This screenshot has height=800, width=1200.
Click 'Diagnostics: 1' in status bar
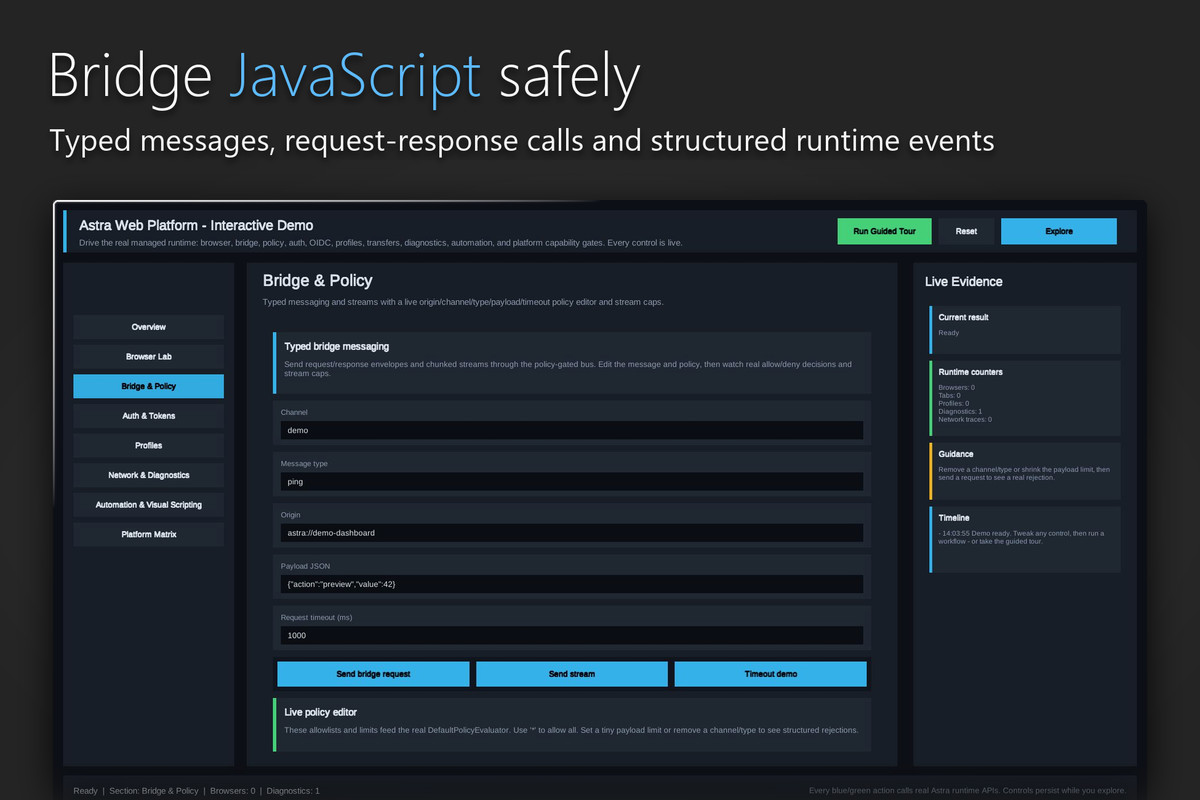pos(293,791)
